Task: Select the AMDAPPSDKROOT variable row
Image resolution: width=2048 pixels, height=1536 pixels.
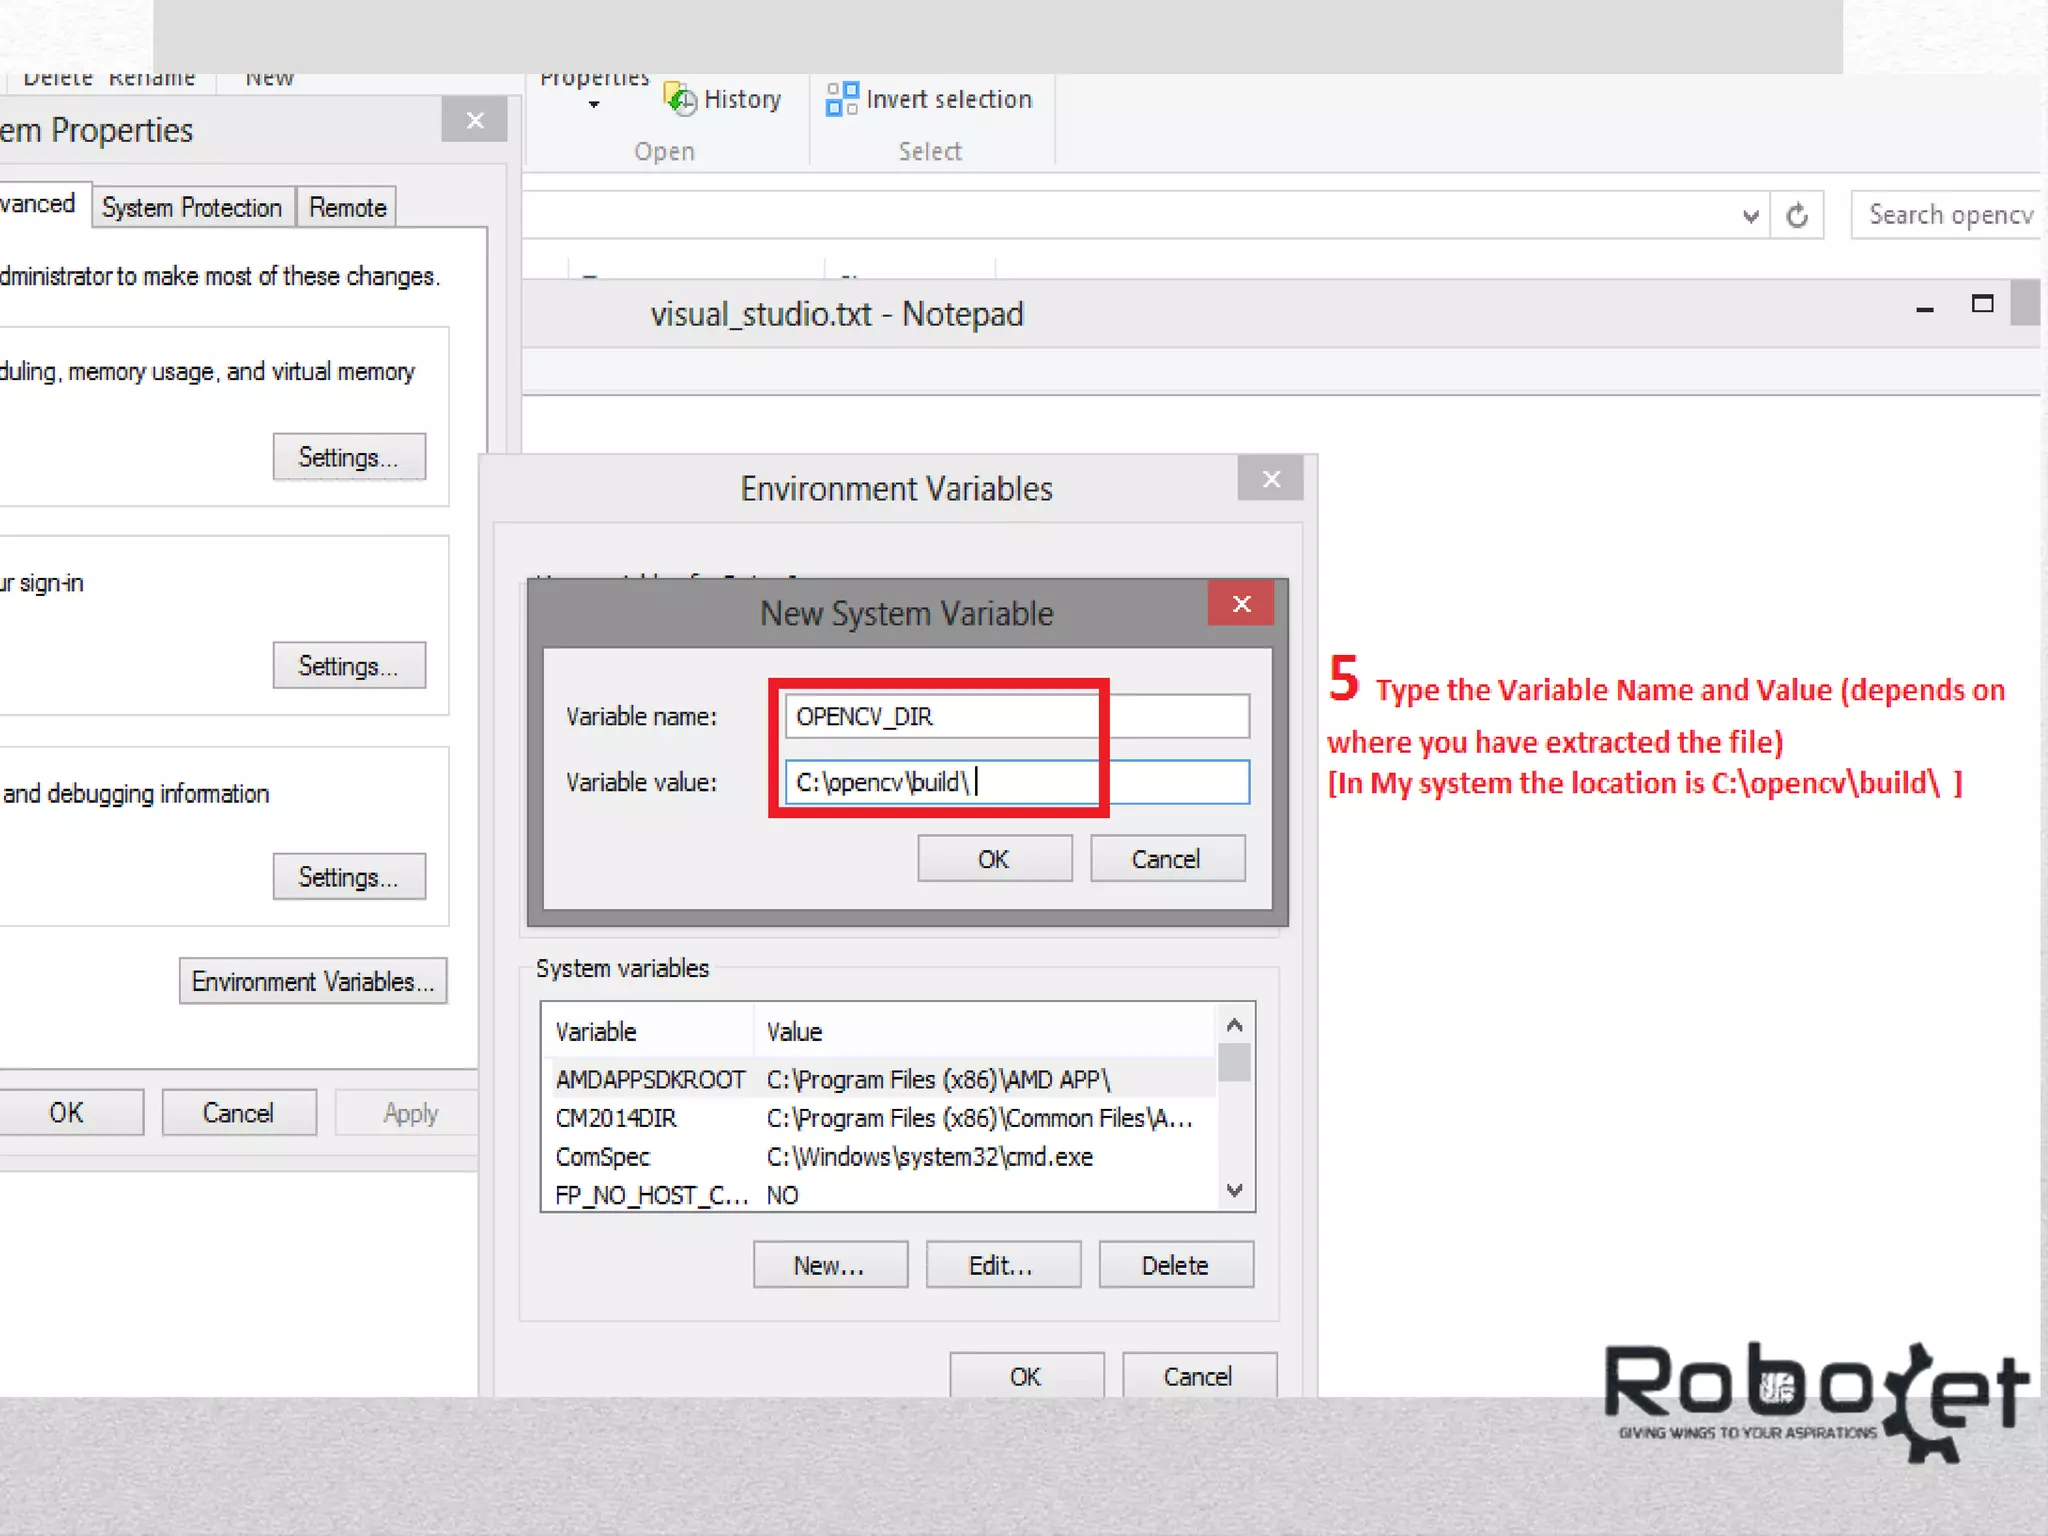Action: (650, 1080)
